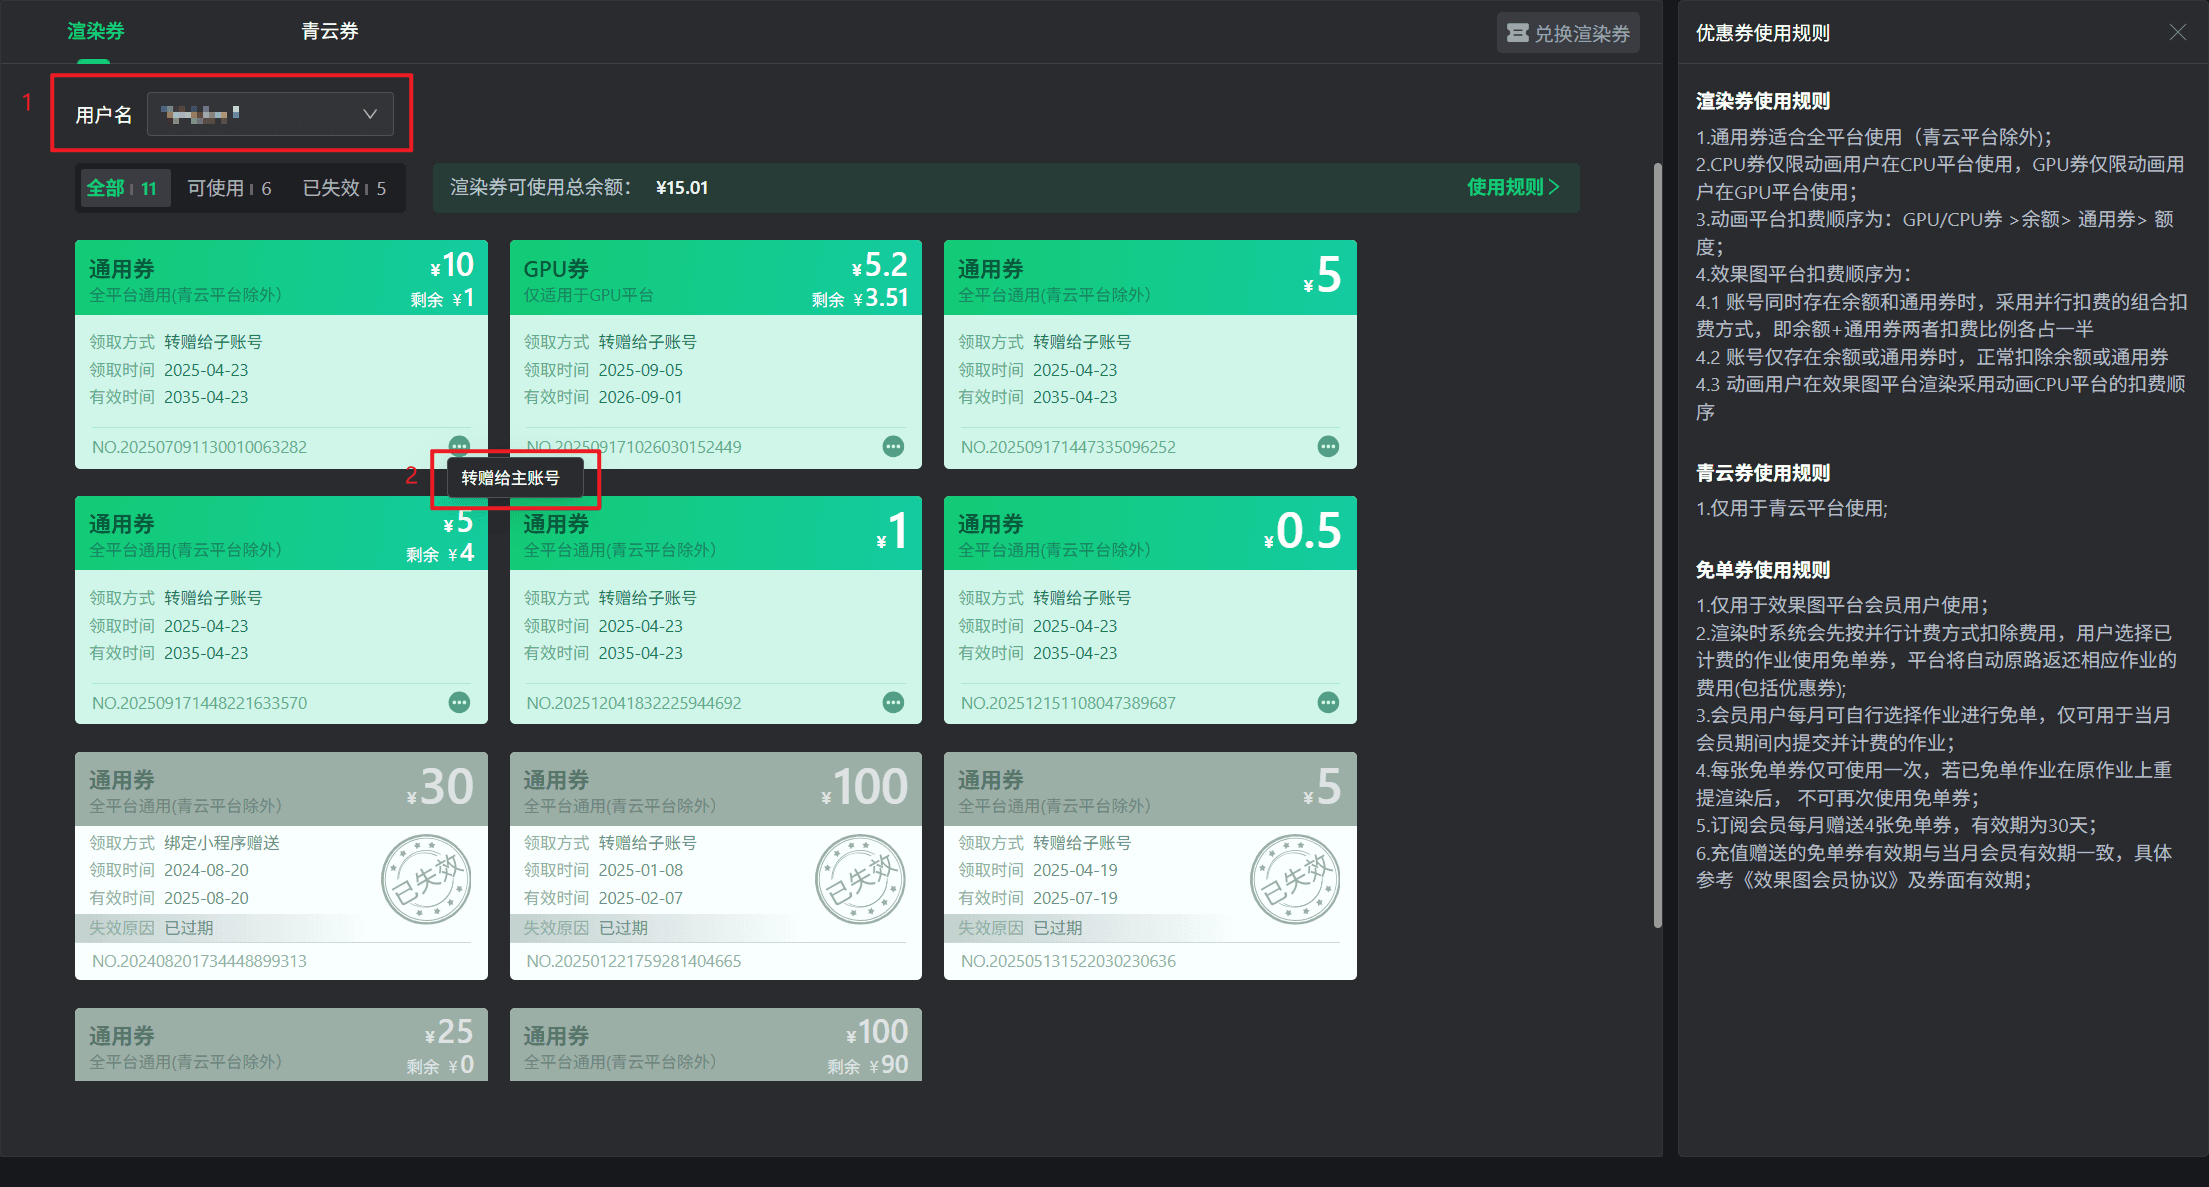Close the 优惠券使用规则 panel
The image size is (2209, 1187).
[x=2177, y=33]
